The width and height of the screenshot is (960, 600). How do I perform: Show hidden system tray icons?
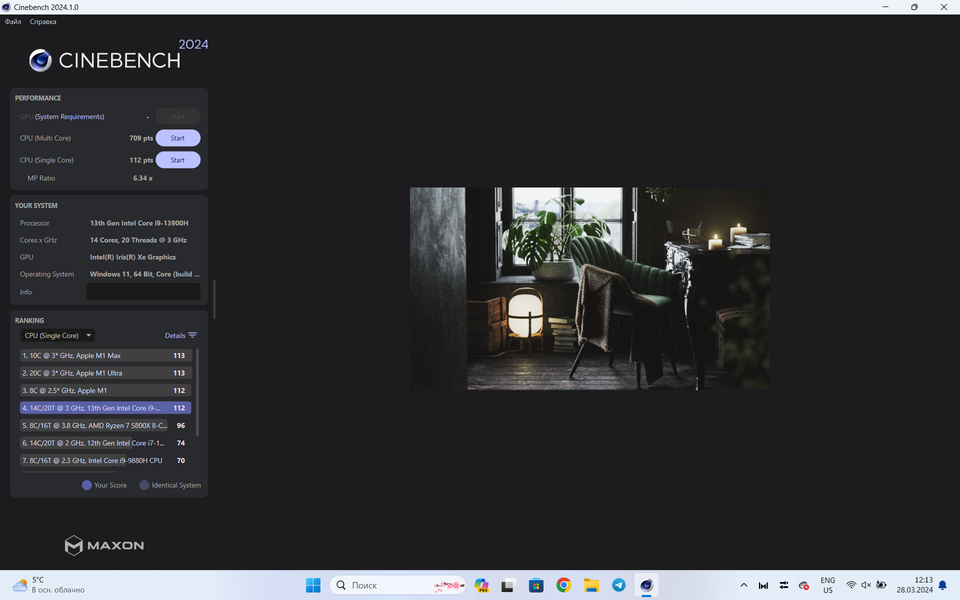tap(743, 585)
